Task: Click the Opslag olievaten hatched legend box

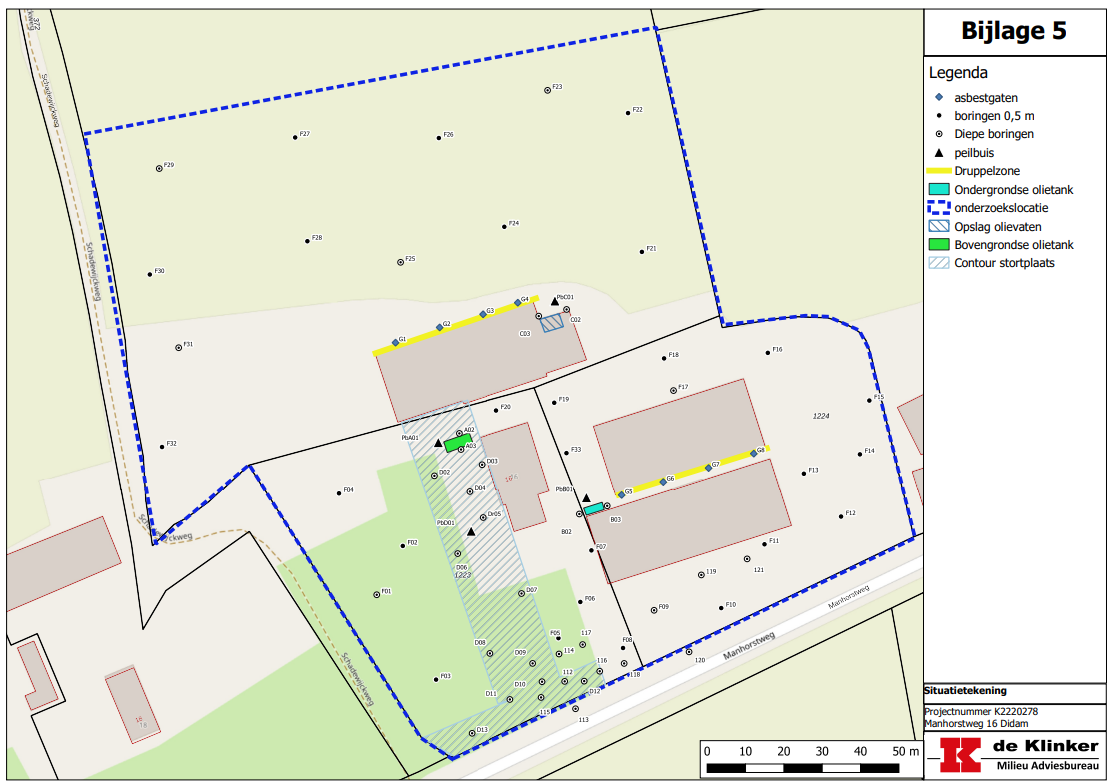Action: tap(939, 227)
